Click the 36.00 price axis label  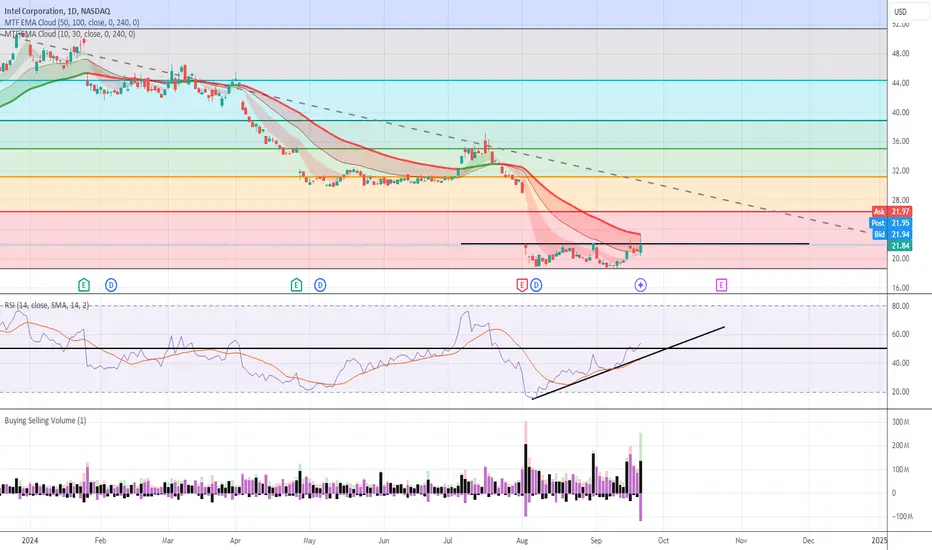(900, 142)
